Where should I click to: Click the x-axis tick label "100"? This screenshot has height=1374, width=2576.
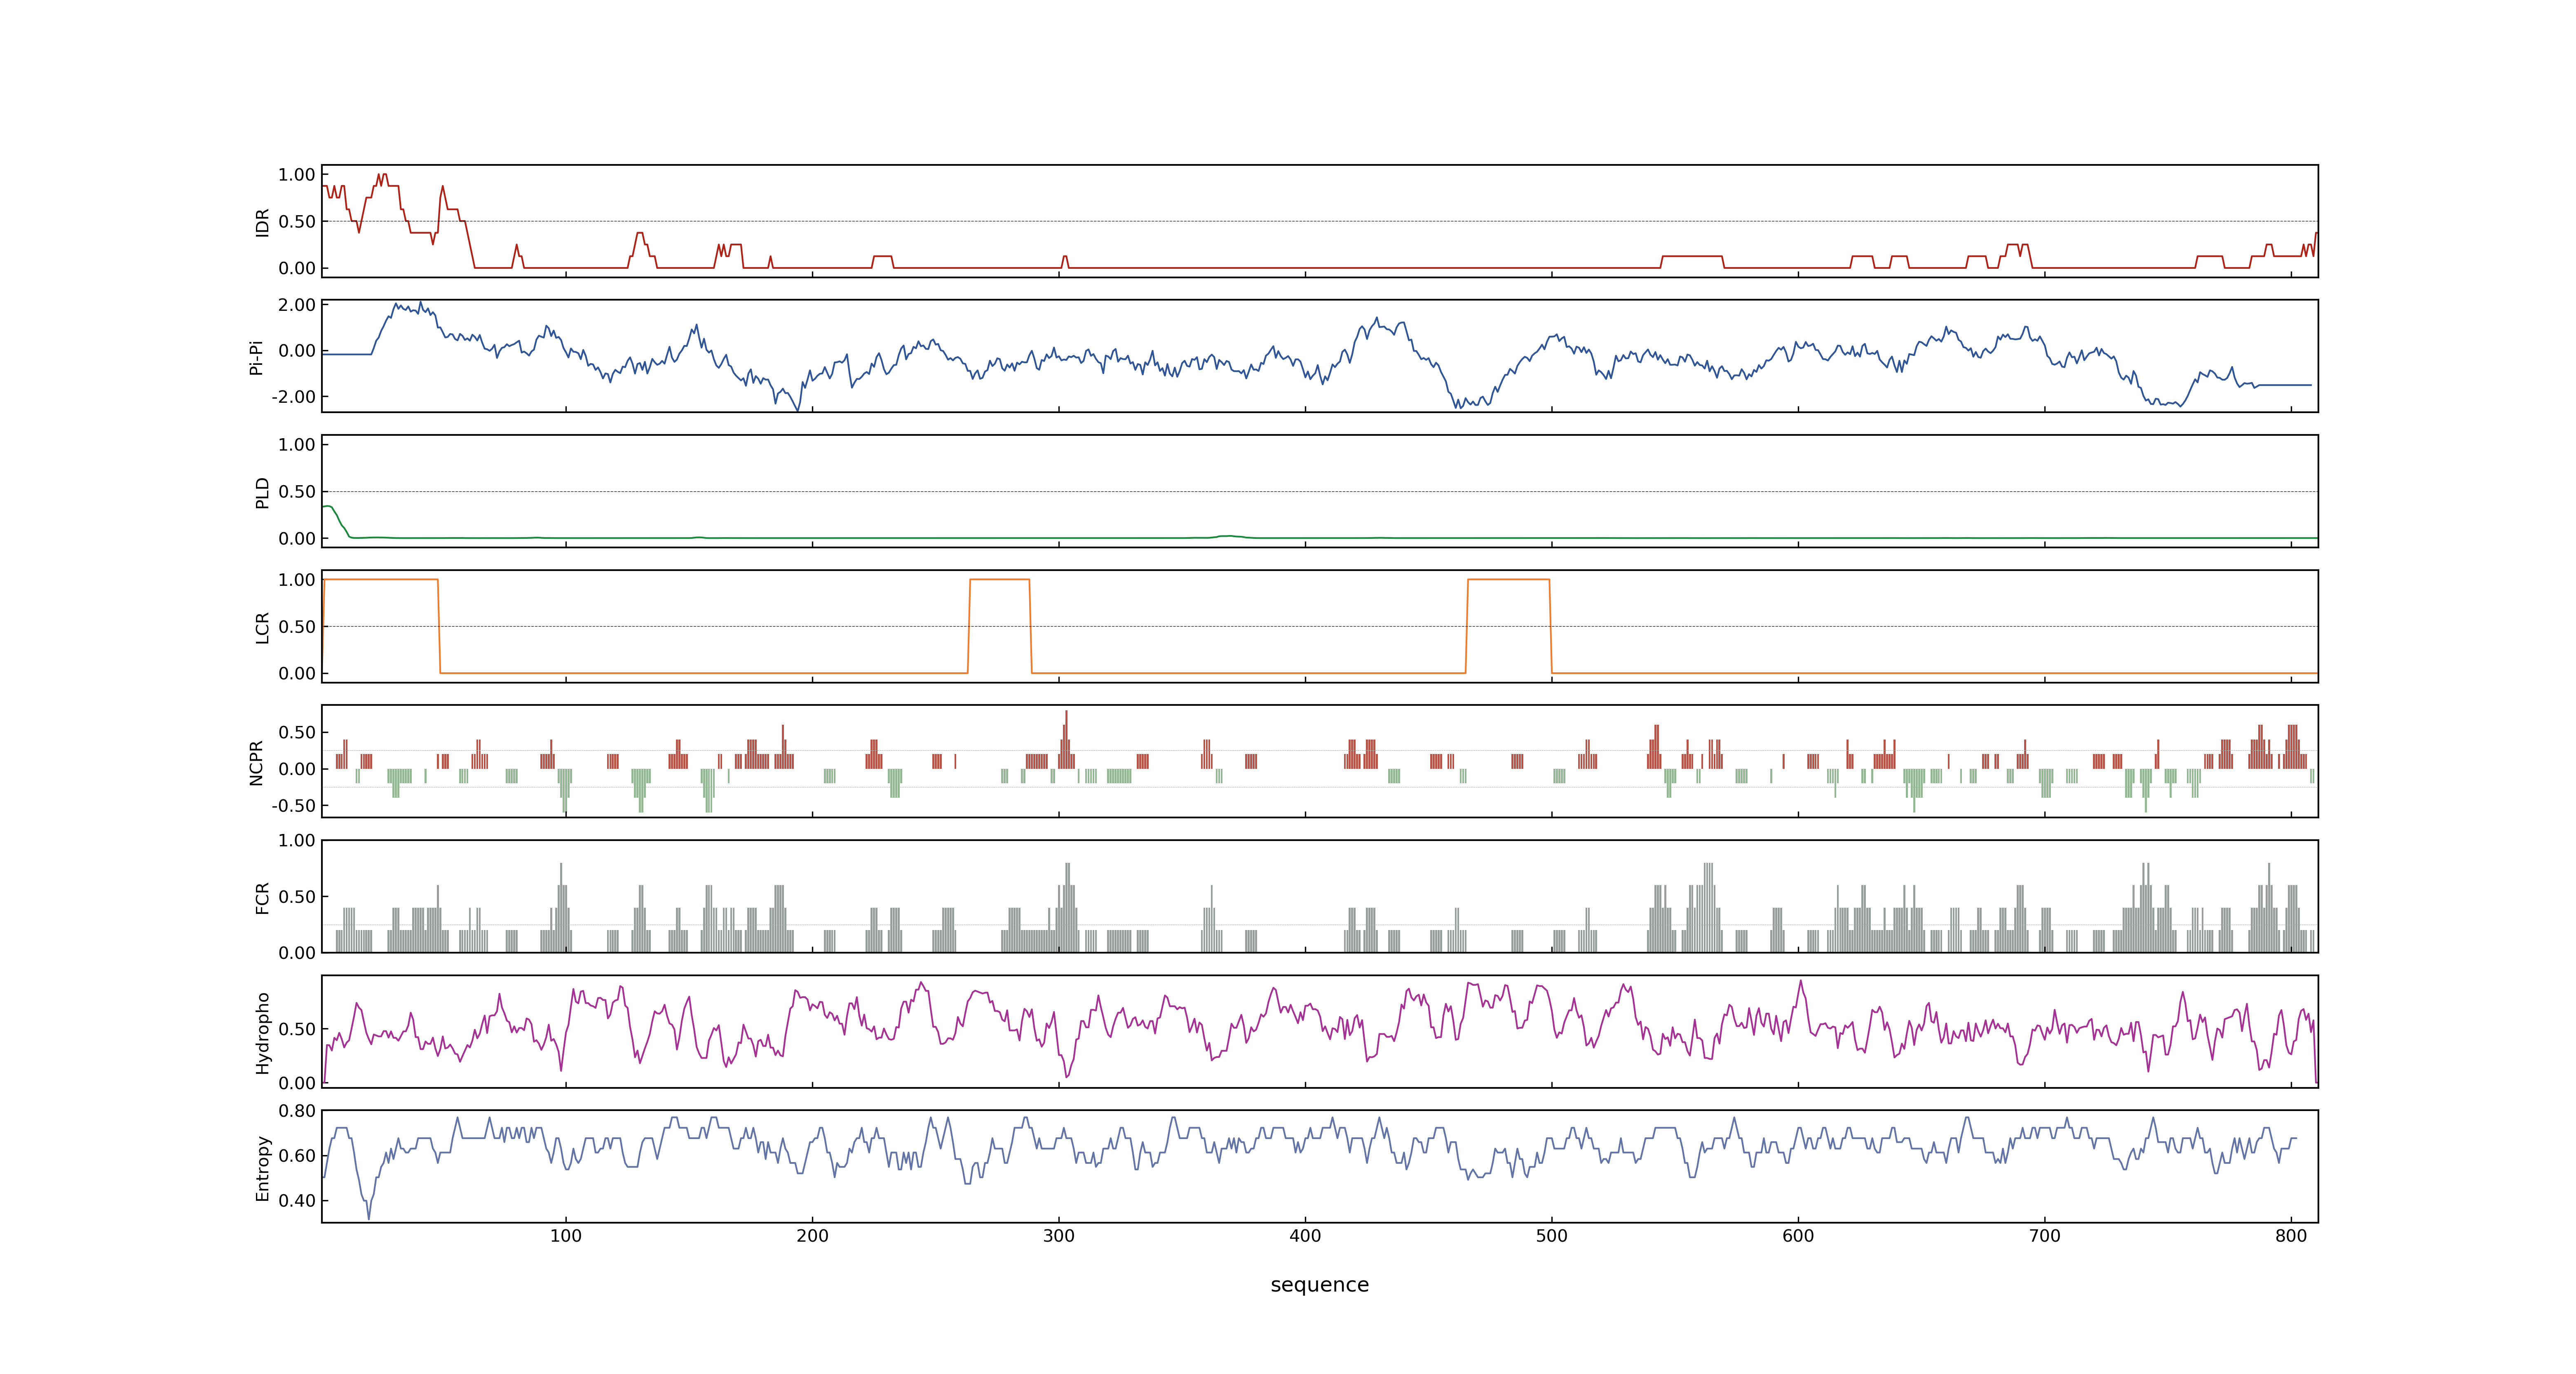(566, 1236)
